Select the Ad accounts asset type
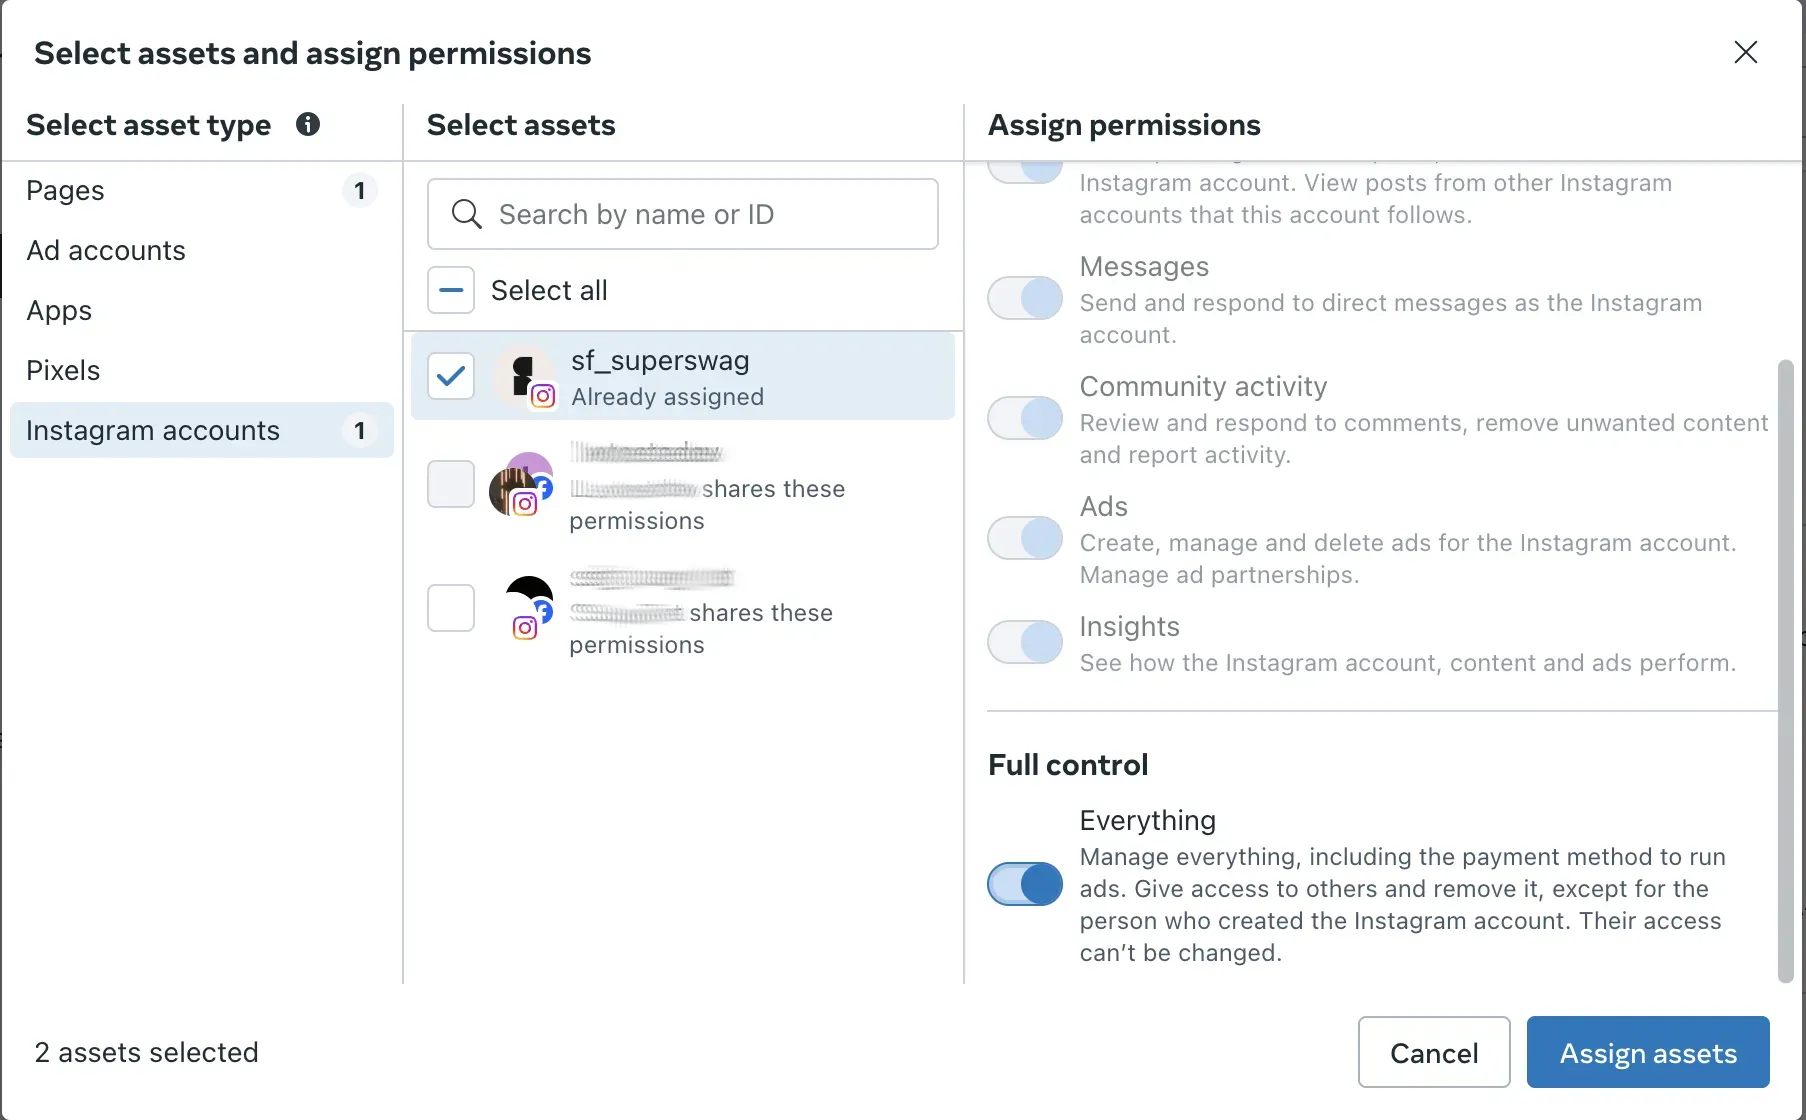1806x1120 pixels. point(202,250)
